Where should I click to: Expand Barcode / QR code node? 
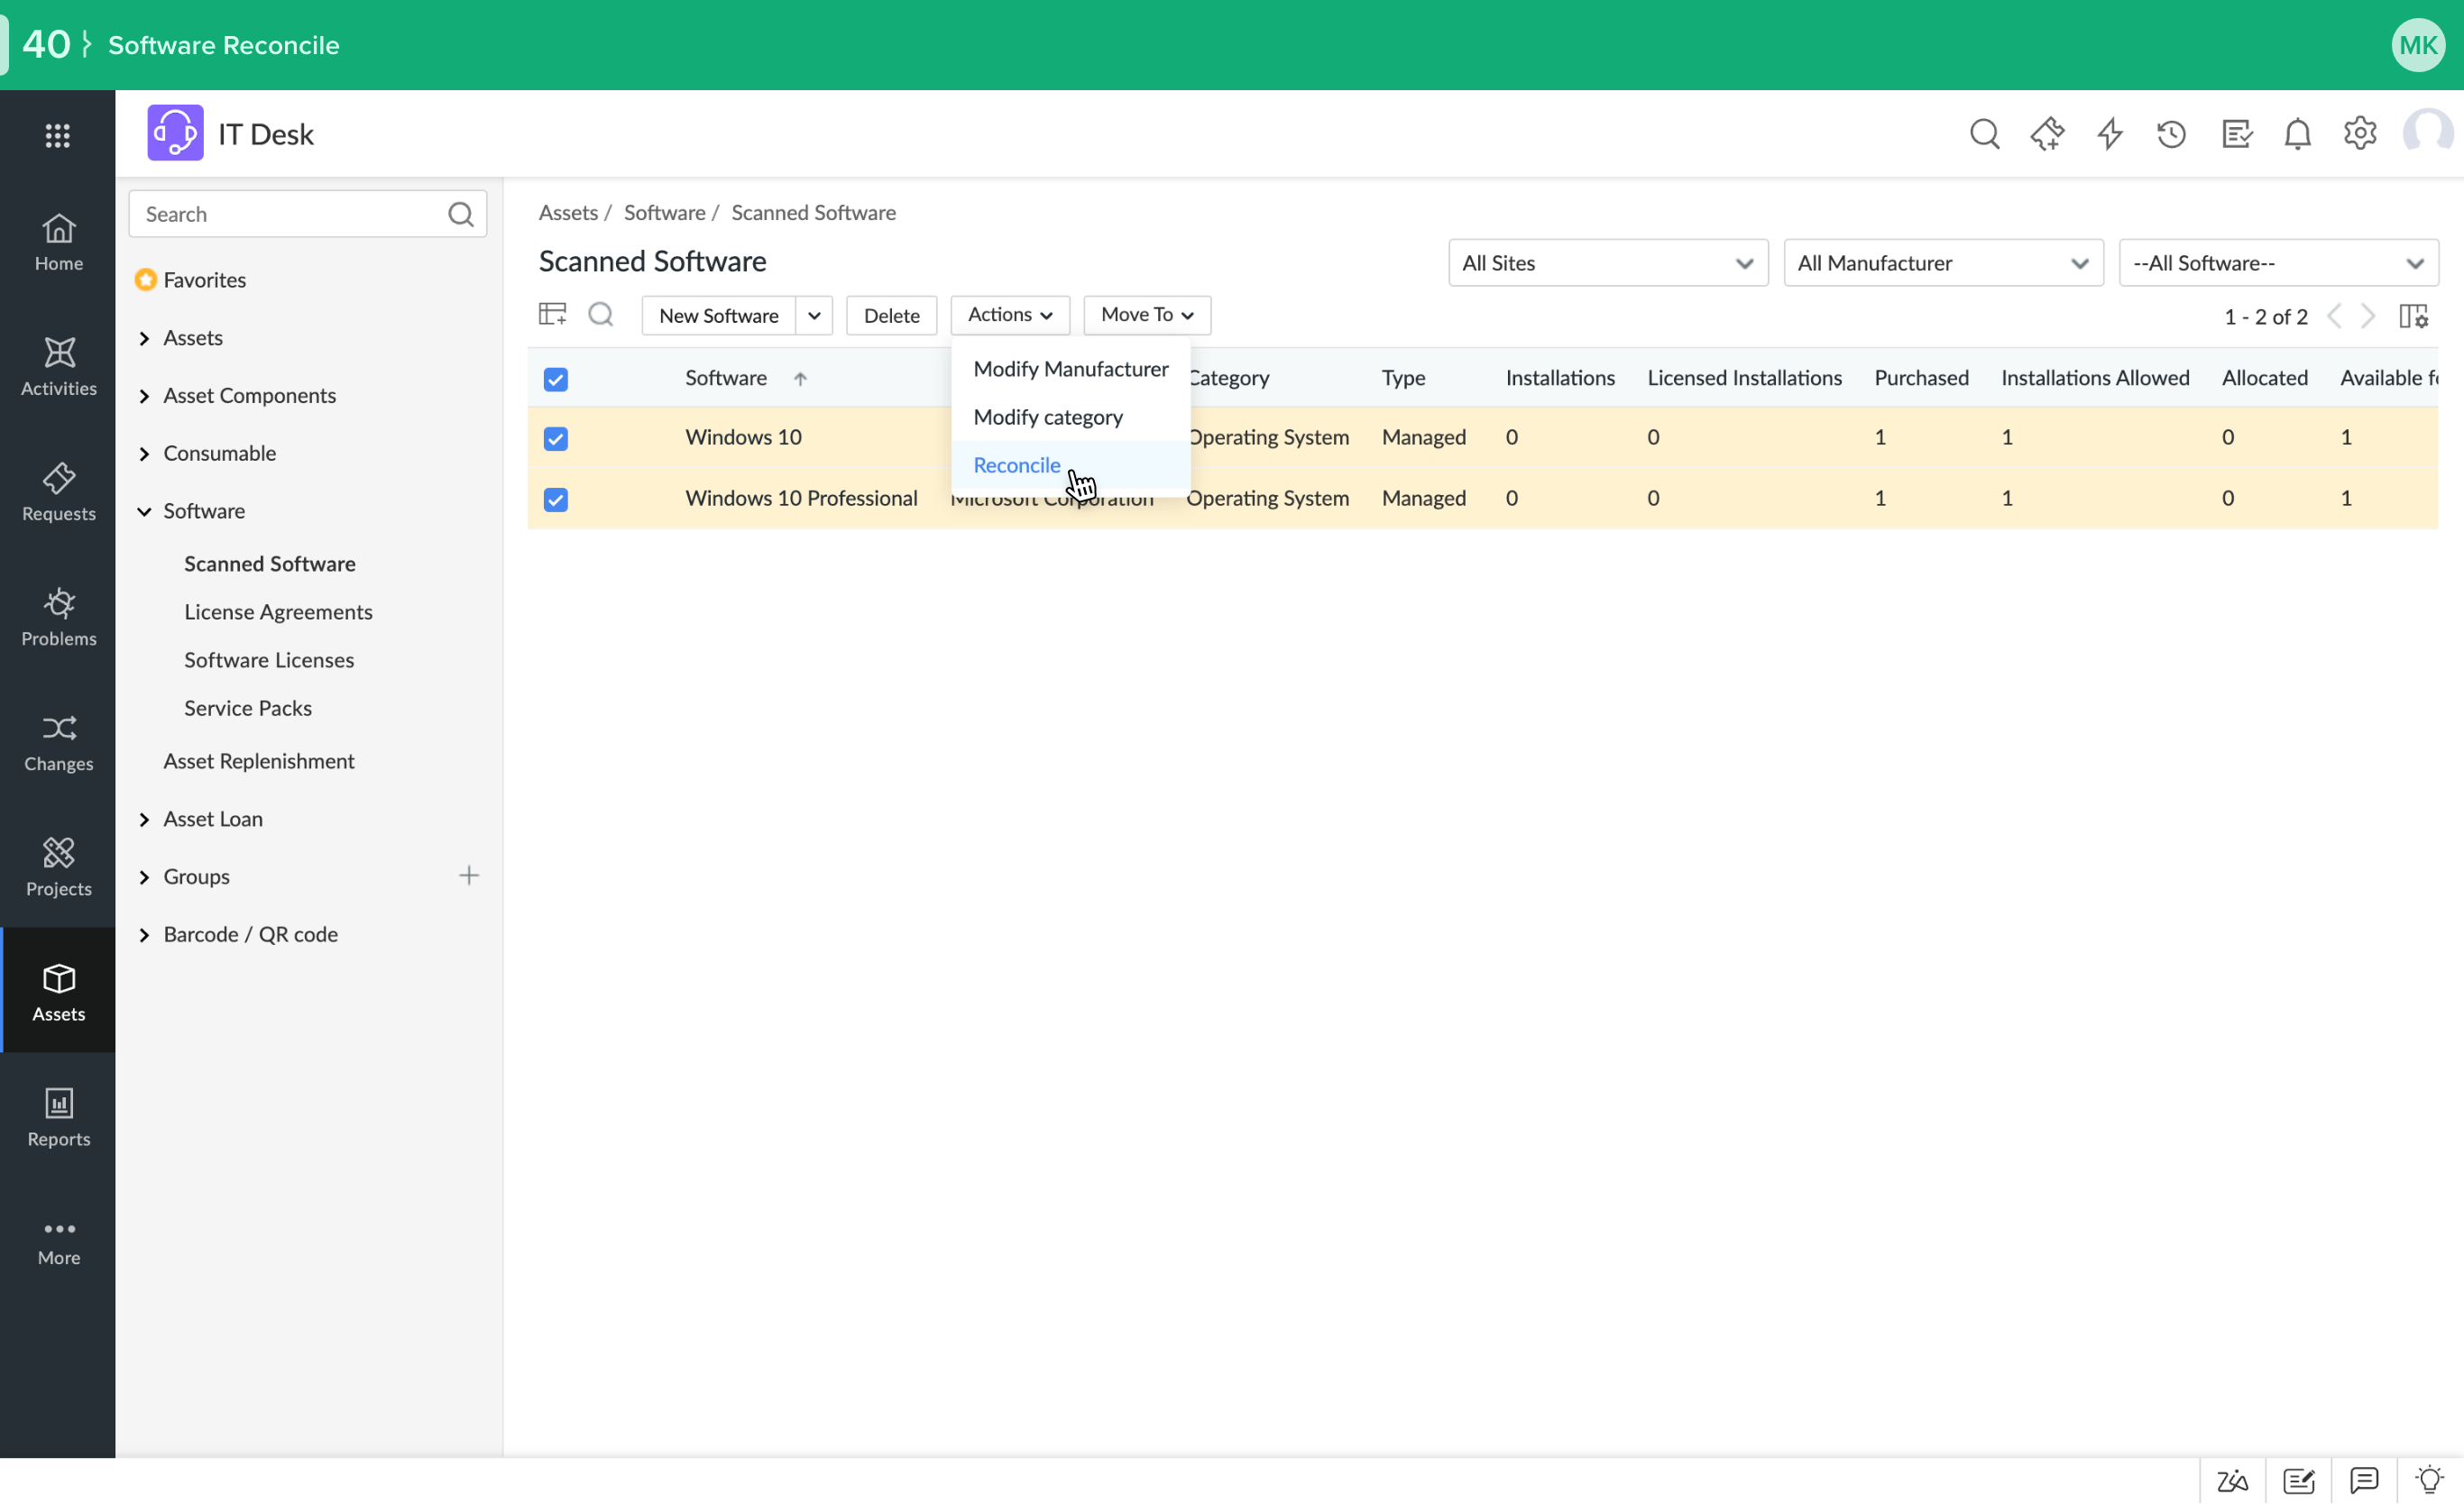pos(144,935)
